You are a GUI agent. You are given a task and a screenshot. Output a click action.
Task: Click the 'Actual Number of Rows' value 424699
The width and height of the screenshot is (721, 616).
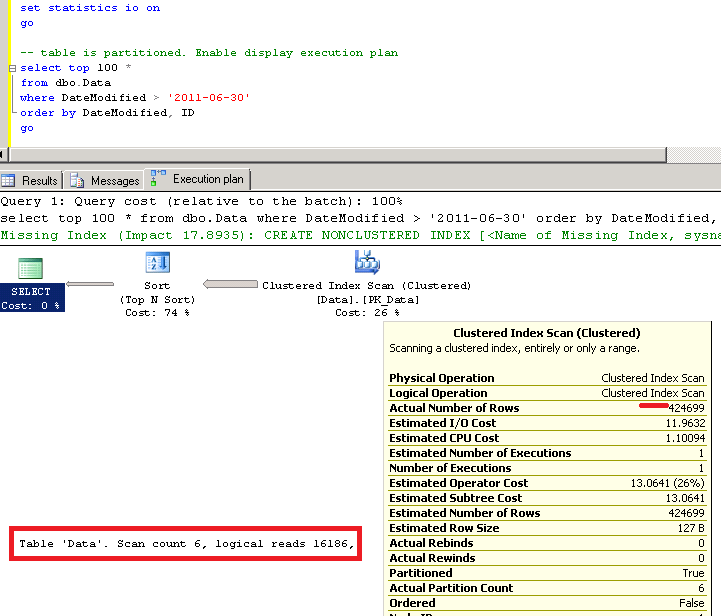pyautogui.click(x=687, y=408)
